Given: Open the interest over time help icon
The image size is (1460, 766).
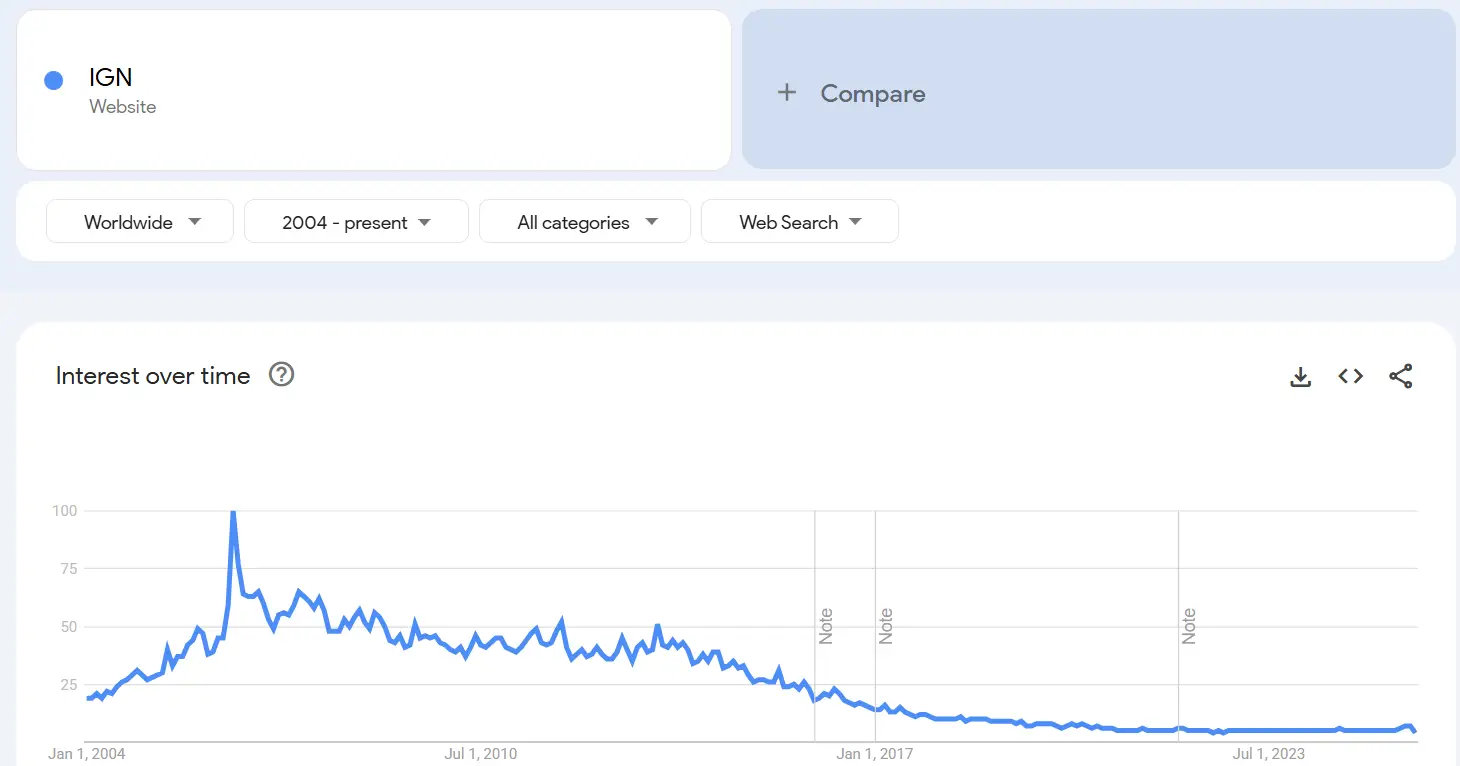Looking at the screenshot, I should click(x=282, y=375).
